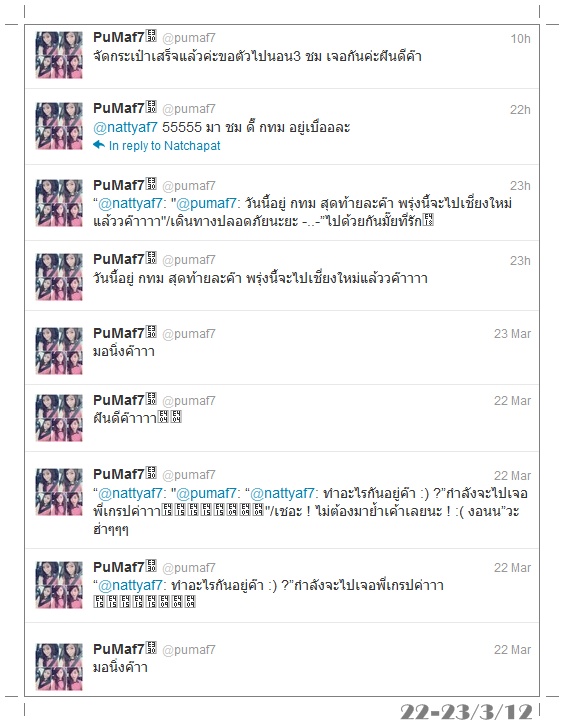
Task: Click the avatar of the 23 Mar tweet
Action: tap(59, 351)
